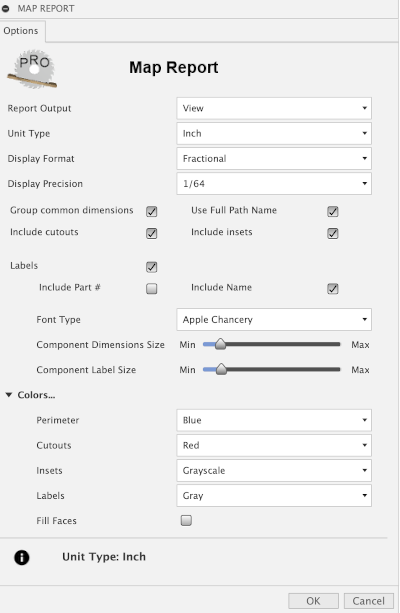This screenshot has width=400, height=613.
Task: Collapse the MAP REPORT panel header icon
Action: coord(6,8)
